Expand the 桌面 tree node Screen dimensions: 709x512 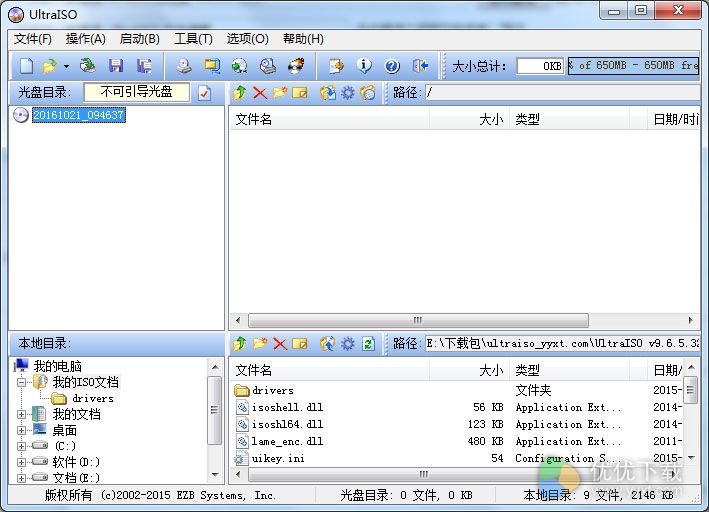pos(21,430)
